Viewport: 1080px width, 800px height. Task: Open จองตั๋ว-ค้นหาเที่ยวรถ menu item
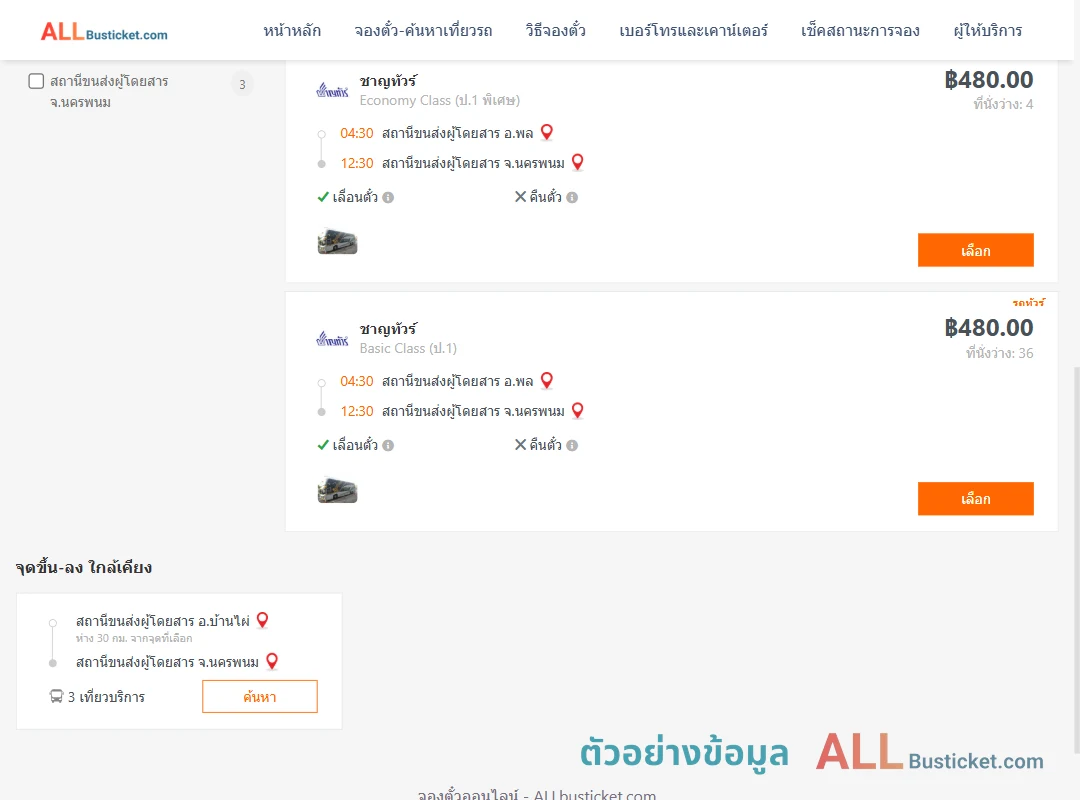pos(423,31)
